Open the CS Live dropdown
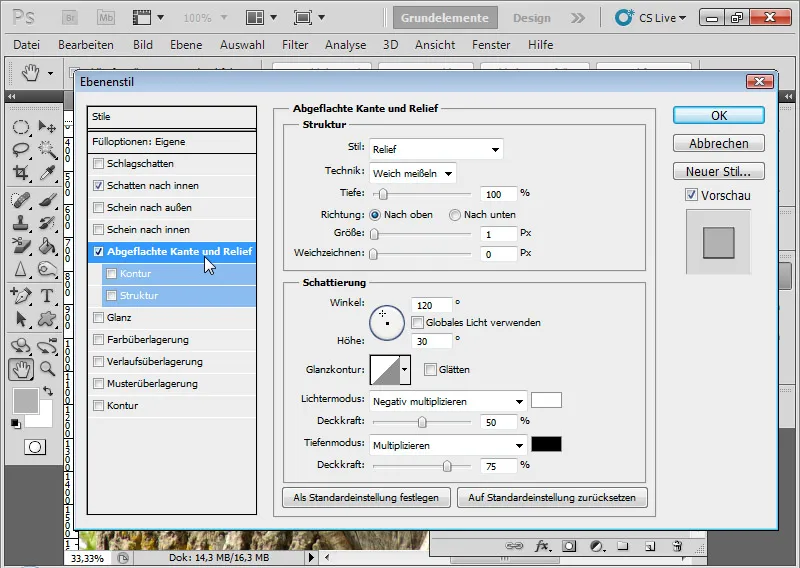Viewport: 800px width, 568px height. point(651,18)
